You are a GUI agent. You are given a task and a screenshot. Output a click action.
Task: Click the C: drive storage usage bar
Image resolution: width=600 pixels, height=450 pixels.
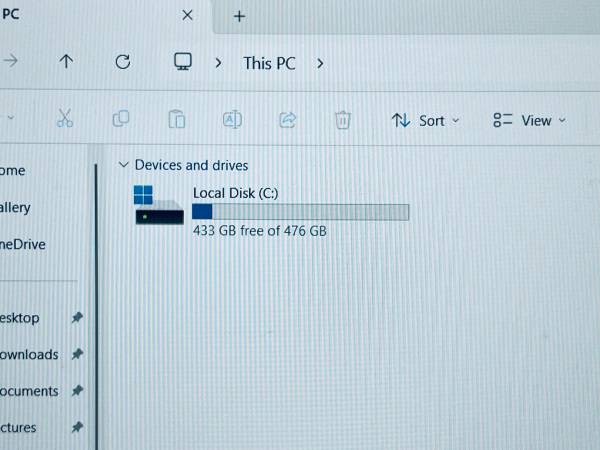pyautogui.click(x=301, y=212)
